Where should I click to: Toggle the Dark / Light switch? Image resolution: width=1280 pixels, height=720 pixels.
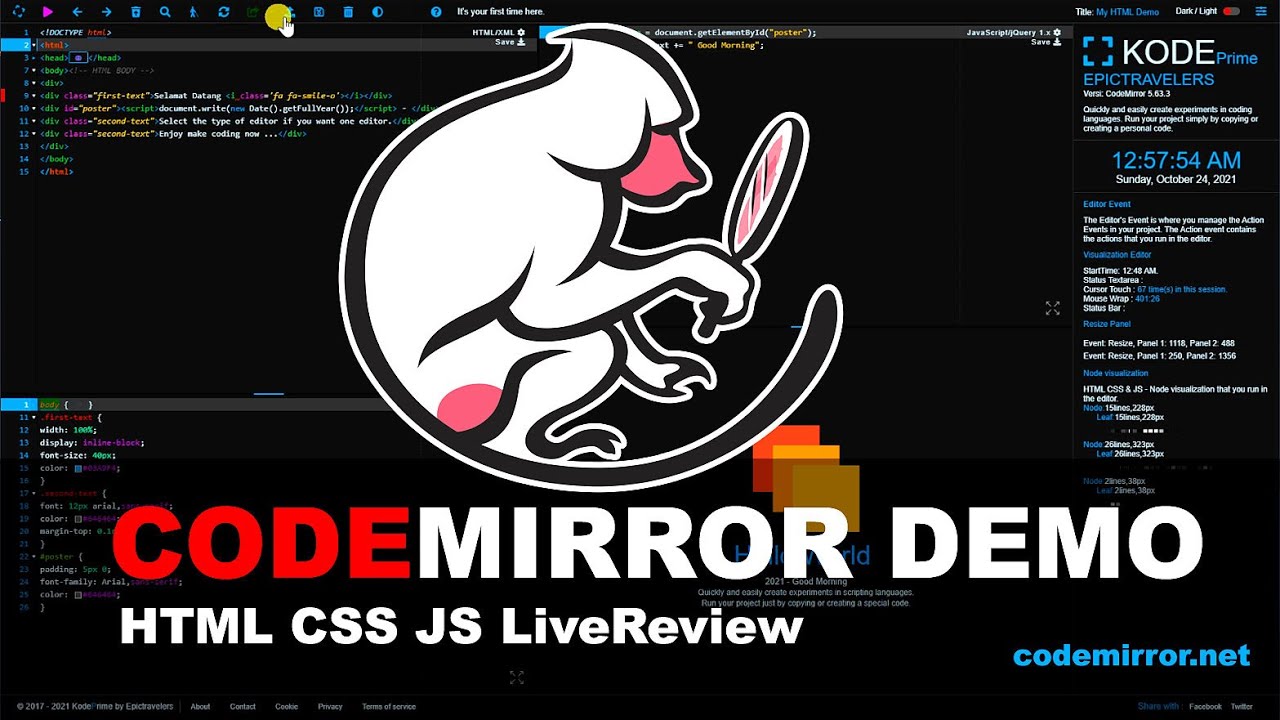pyautogui.click(x=1231, y=12)
